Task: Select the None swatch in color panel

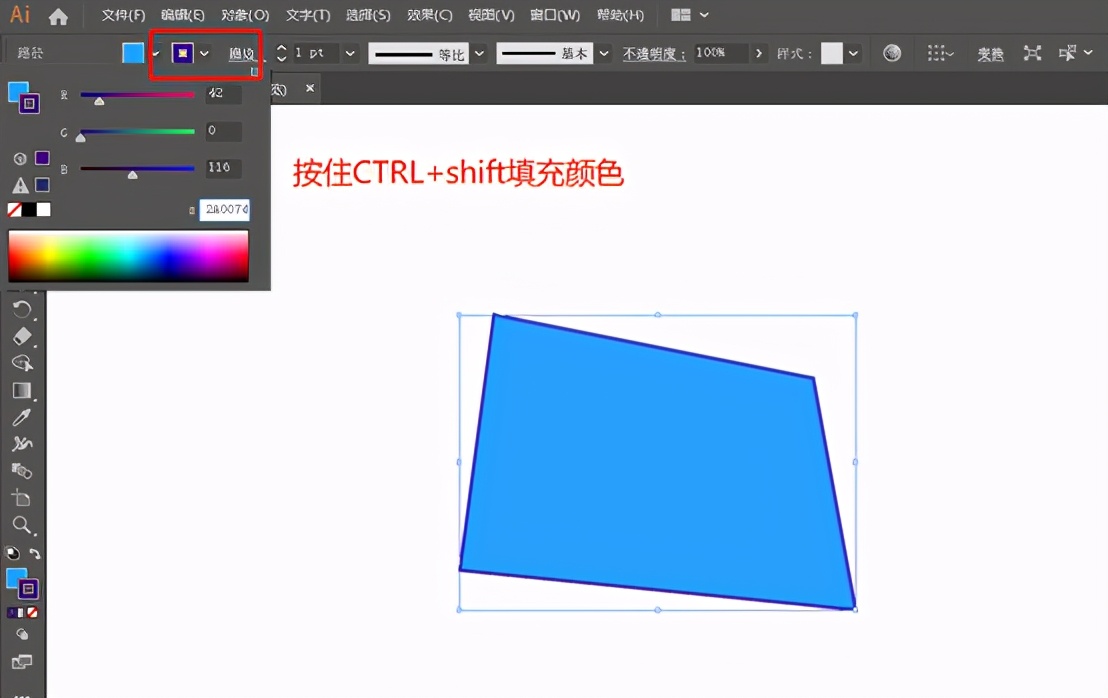Action: [x=14, y=210]
